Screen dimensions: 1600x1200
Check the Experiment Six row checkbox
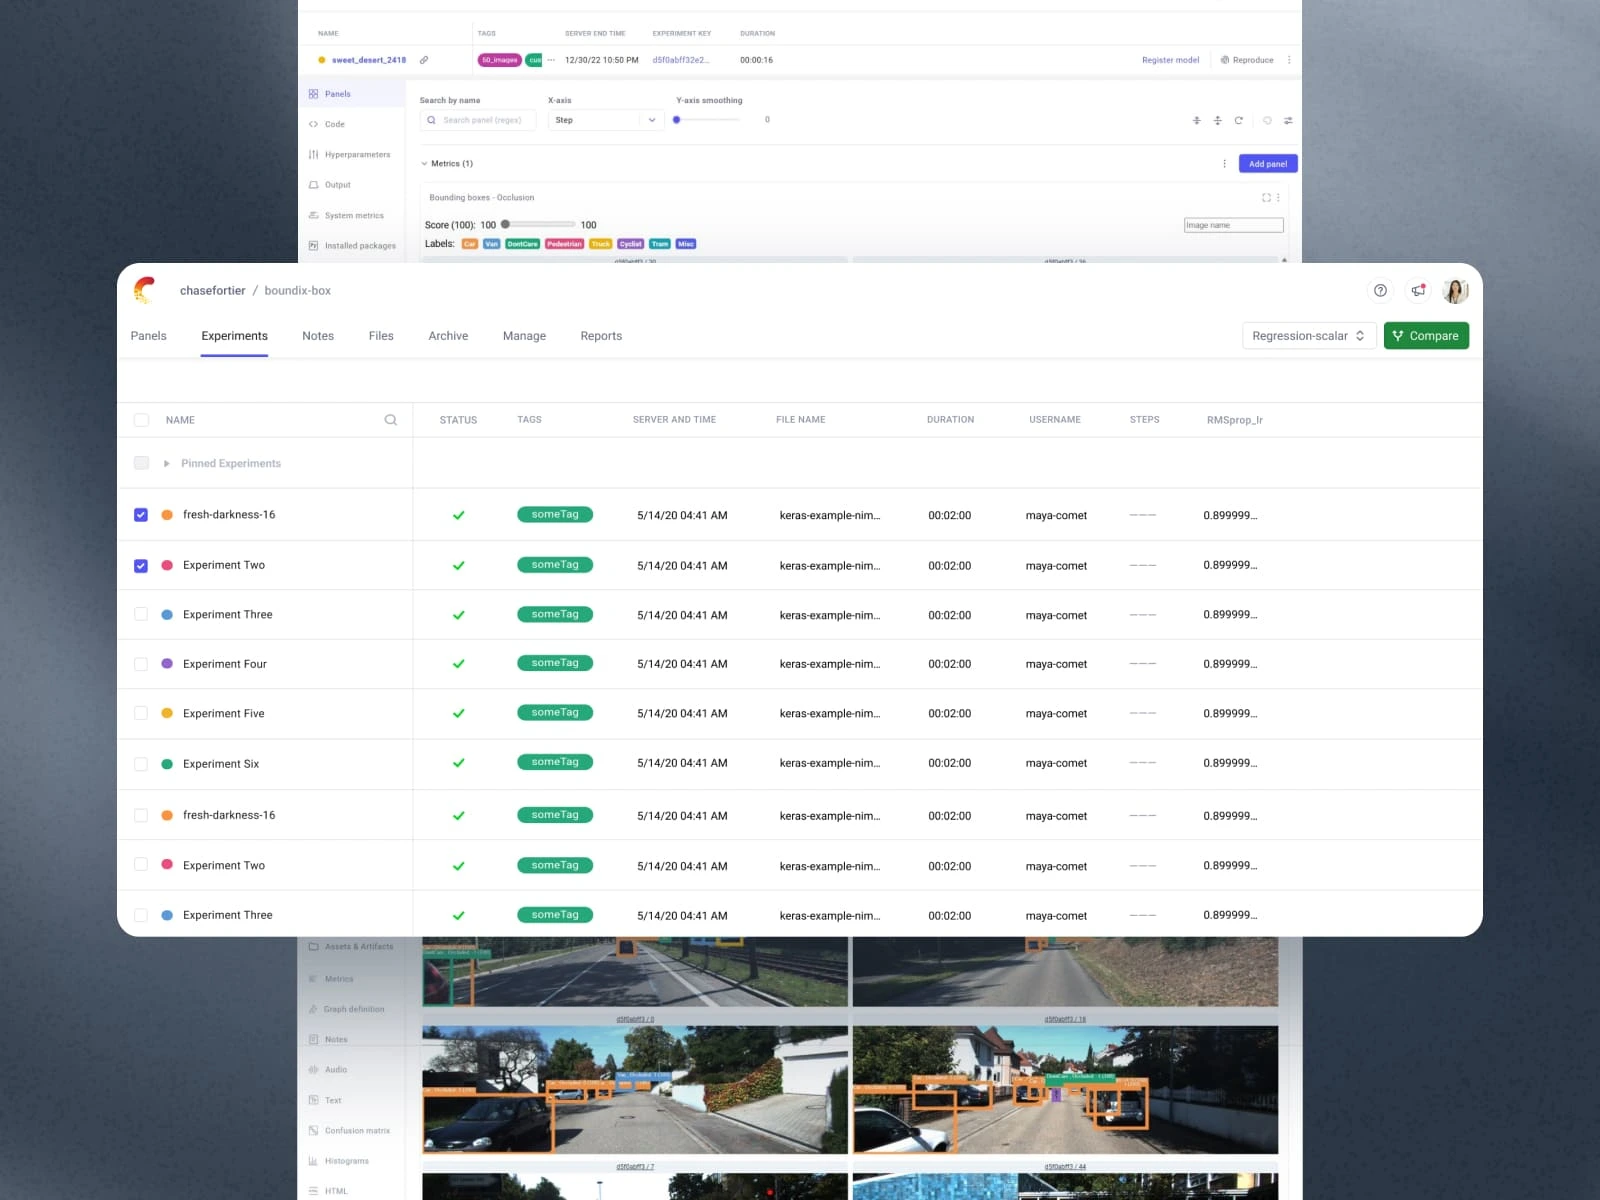(141, 764)
